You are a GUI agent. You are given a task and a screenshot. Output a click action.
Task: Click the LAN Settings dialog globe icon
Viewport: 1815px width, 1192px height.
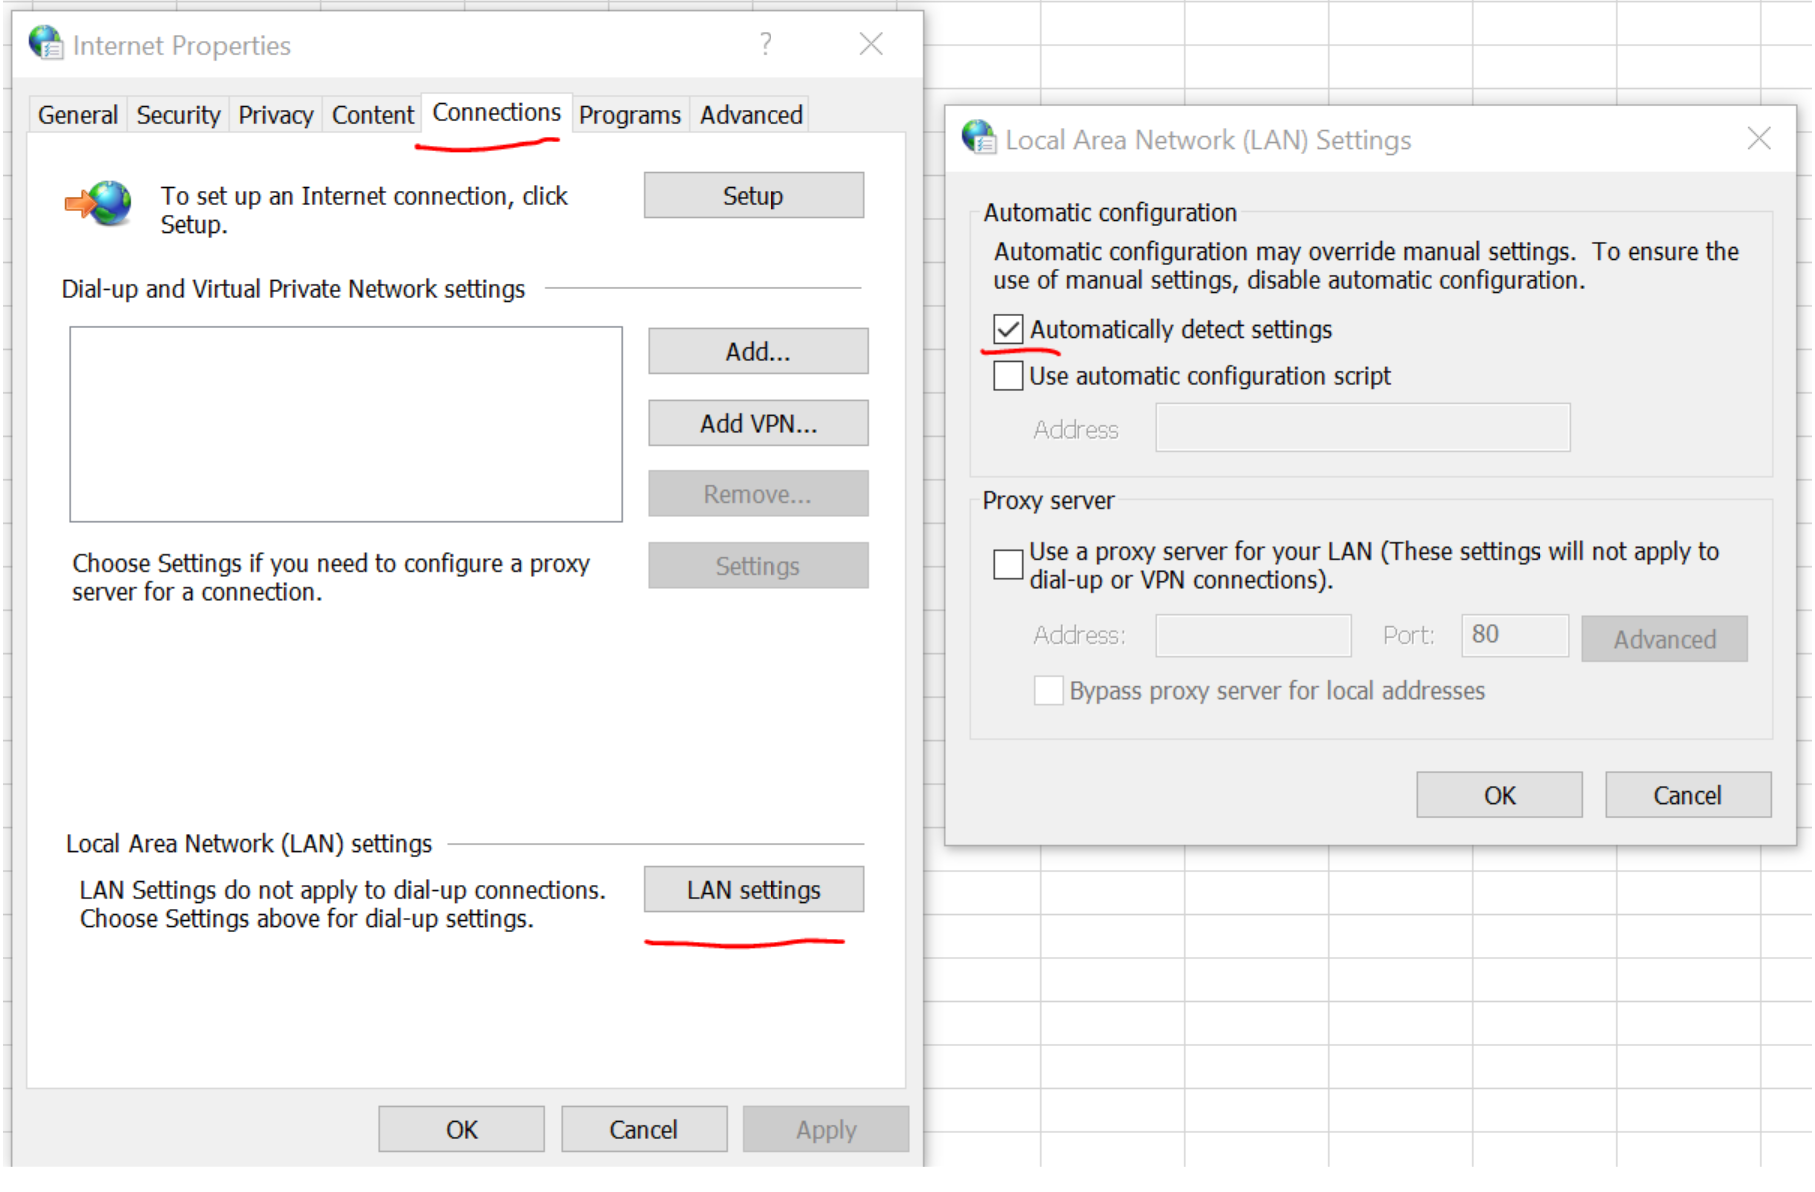coord(978,139)
